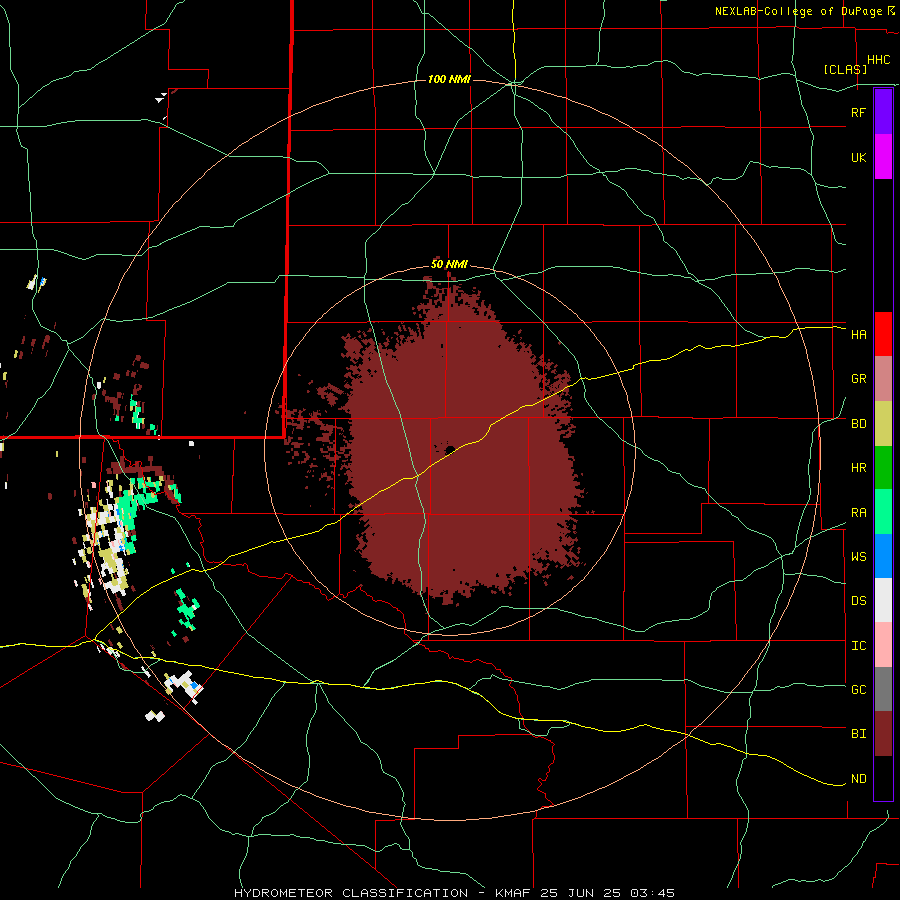Click the [CLAS] units label

(845, 69)
